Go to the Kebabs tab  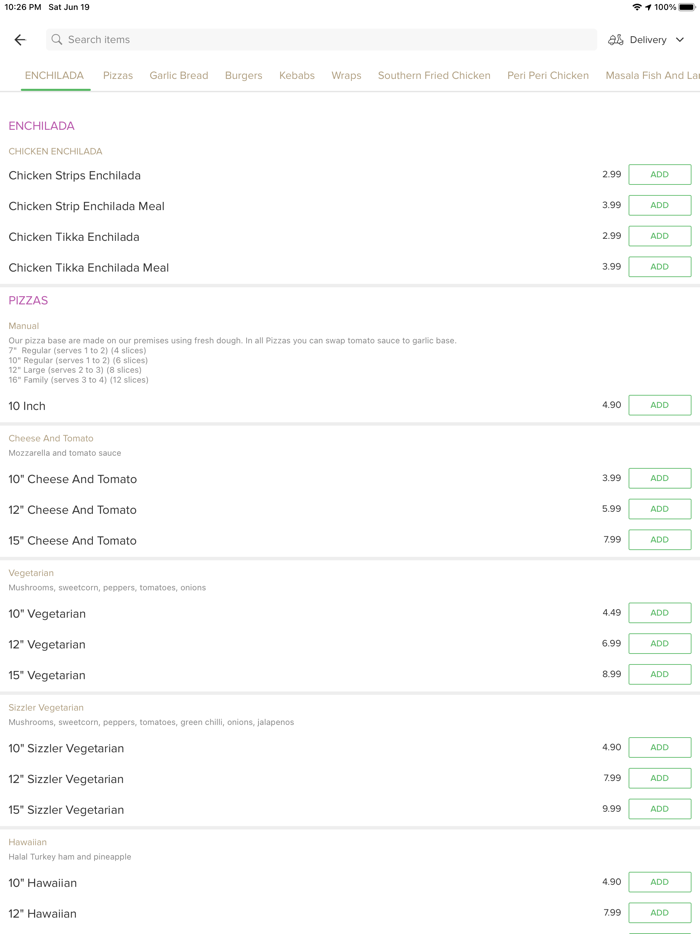click(297, 75)
